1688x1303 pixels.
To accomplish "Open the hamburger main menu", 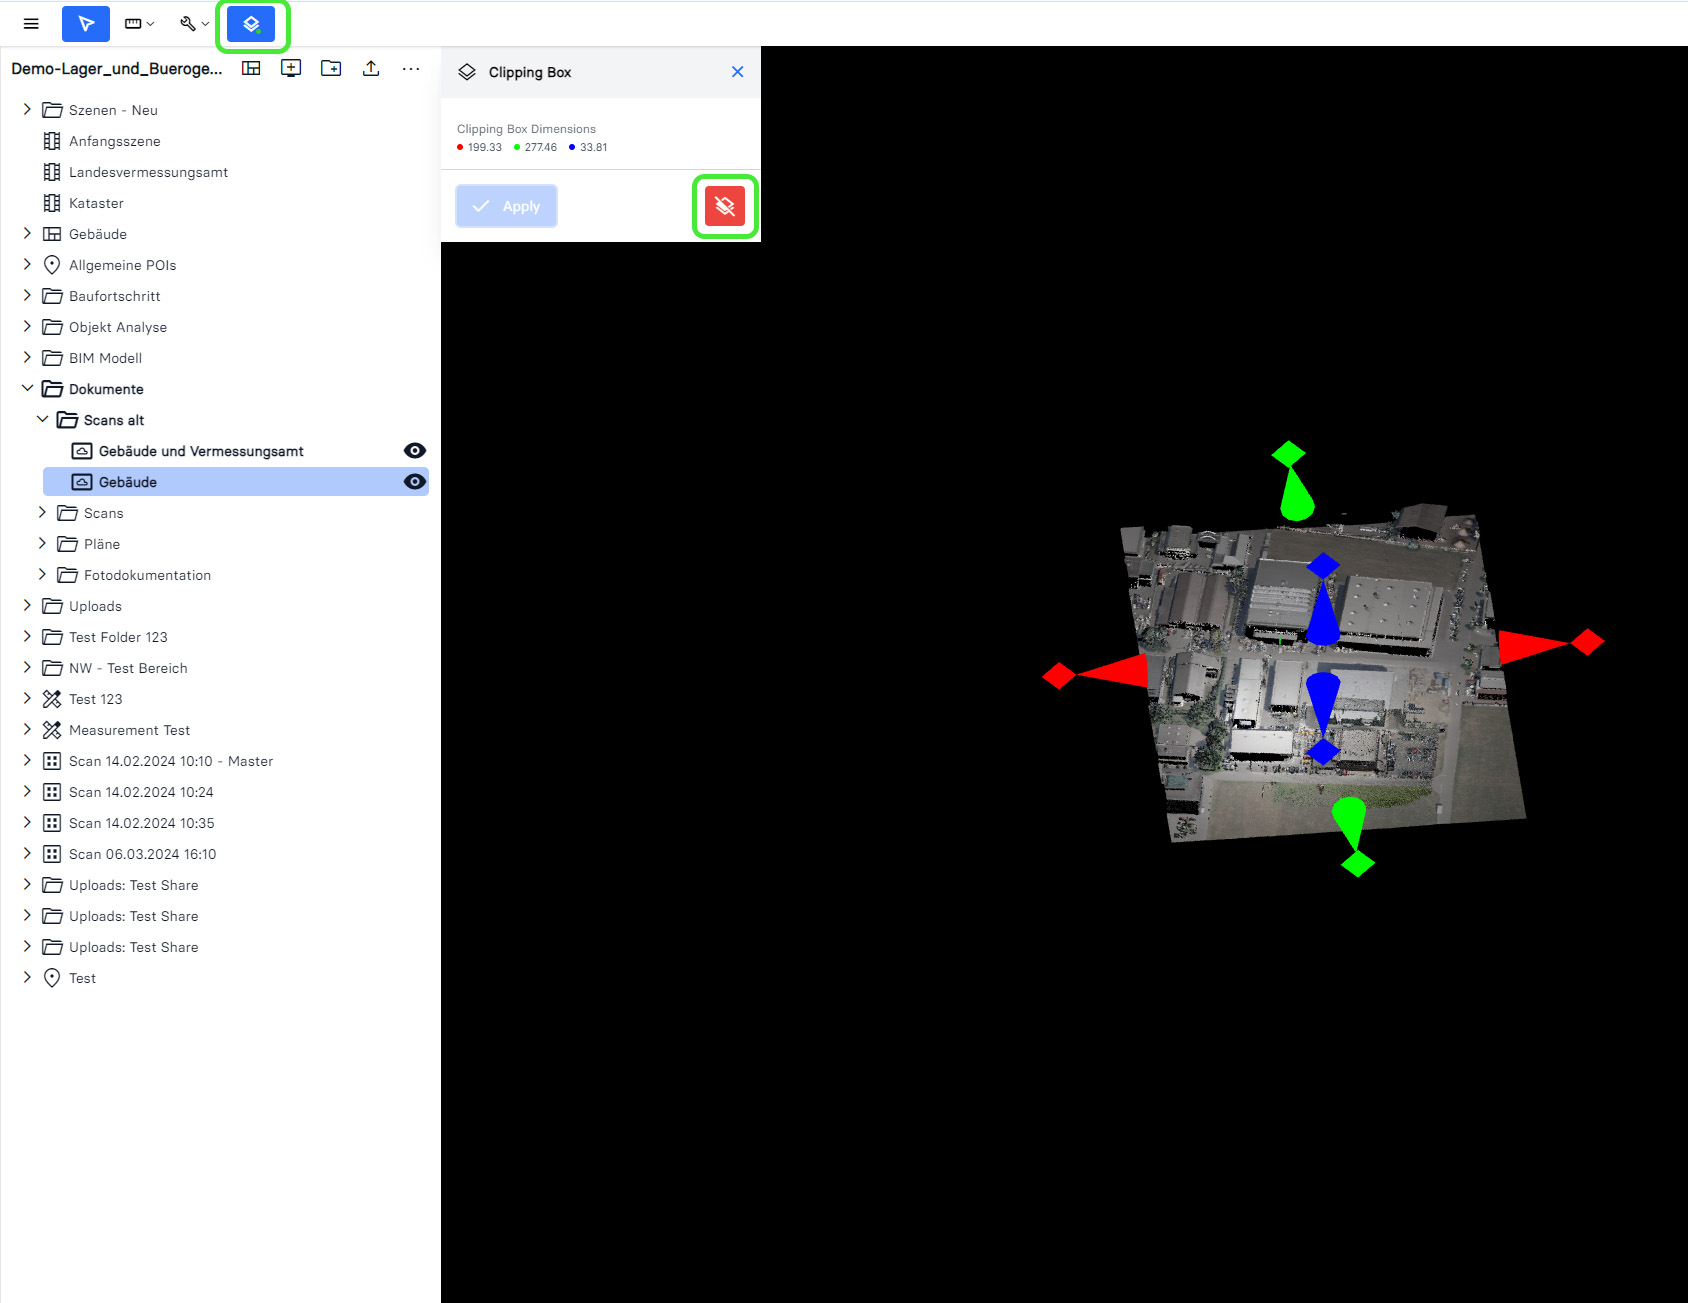I will pyautogui.click(x=31, y=24).
